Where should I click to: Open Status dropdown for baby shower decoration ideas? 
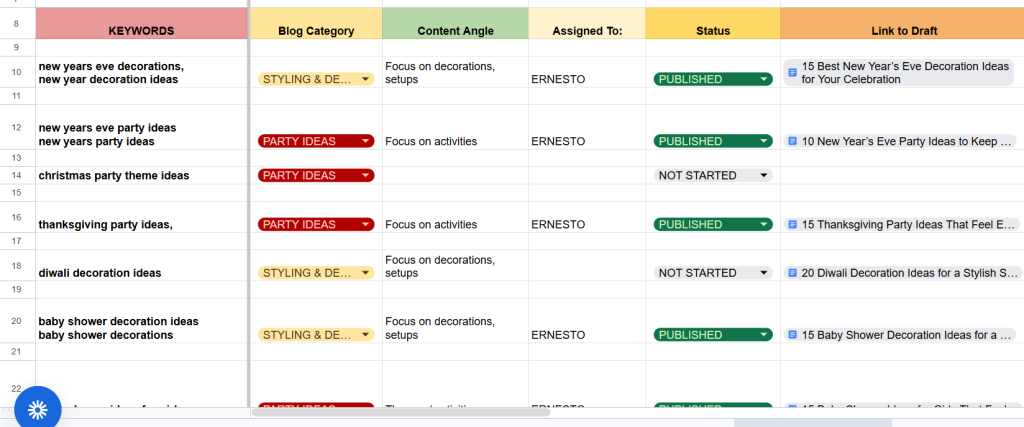(x=713, y=334)
